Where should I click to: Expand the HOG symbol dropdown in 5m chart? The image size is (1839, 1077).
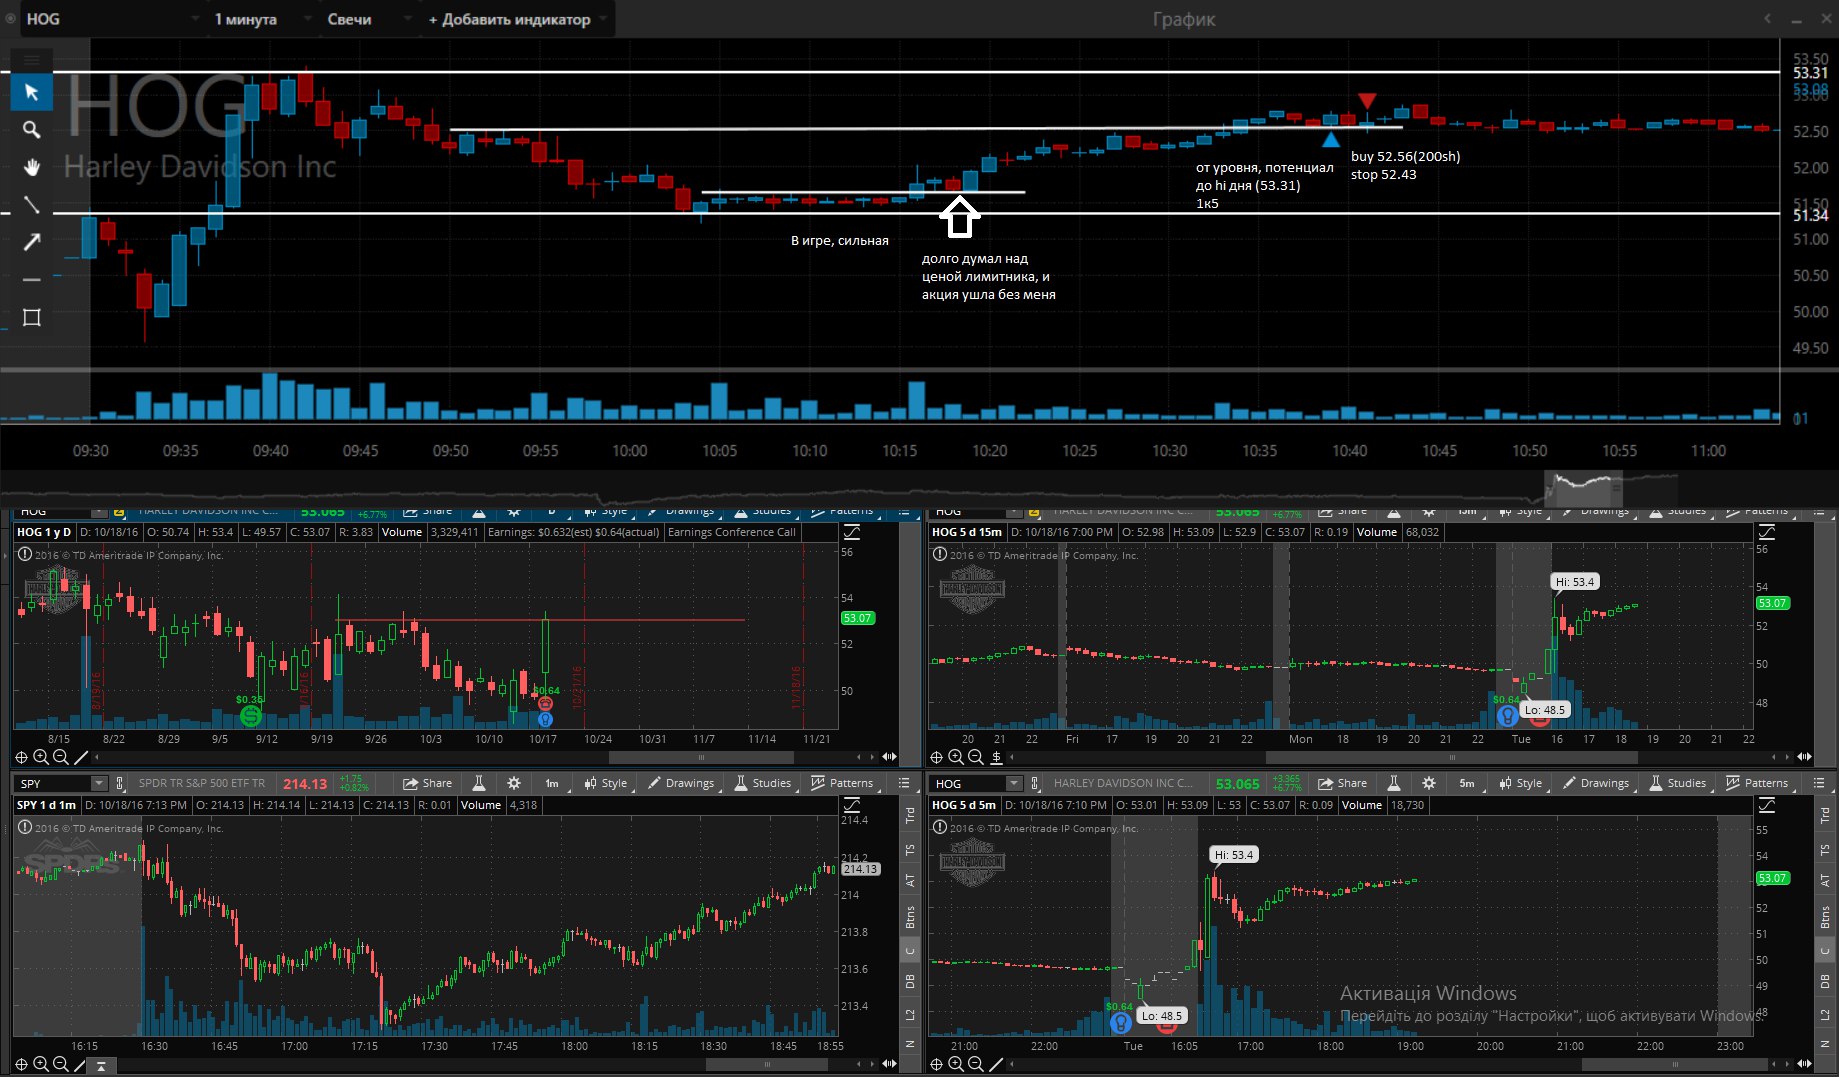click(1014, 783)
